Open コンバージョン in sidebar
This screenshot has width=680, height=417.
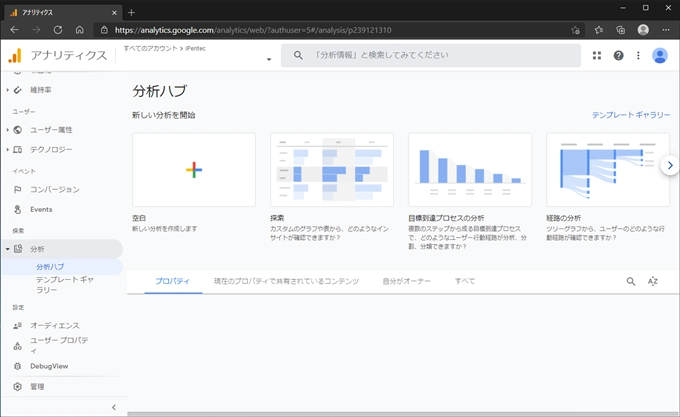(x=55, y=189)
